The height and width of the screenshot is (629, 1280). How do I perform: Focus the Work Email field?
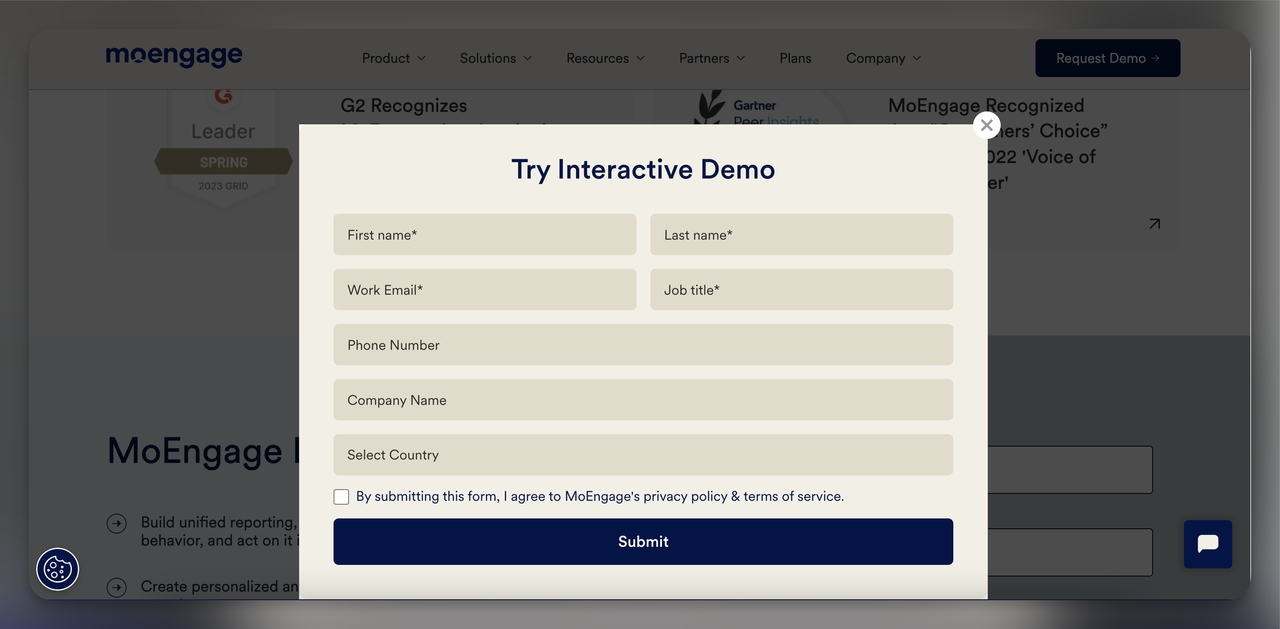pyautogui.click(x=485, y=290)
